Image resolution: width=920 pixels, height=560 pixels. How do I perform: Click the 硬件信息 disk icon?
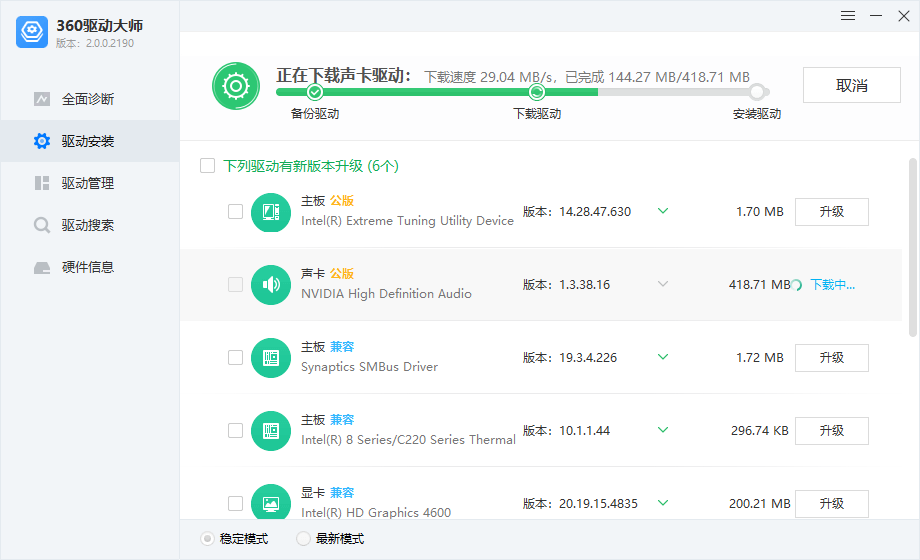click(42, 268)
